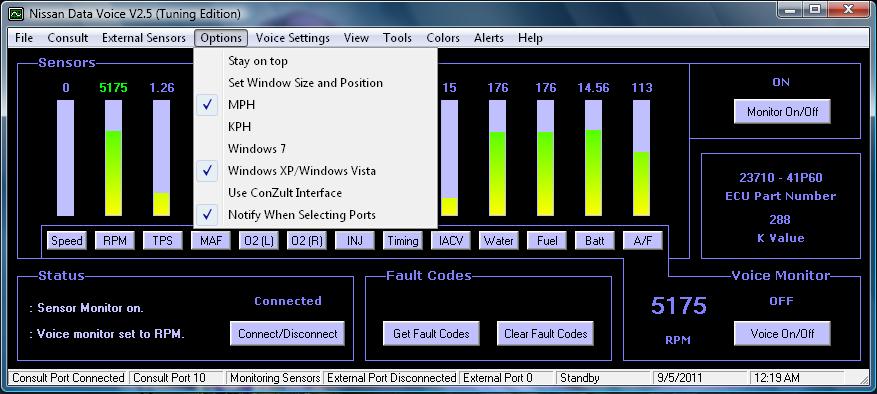
Task: Click the Speed sensor button
Action: tap(67, 241)
